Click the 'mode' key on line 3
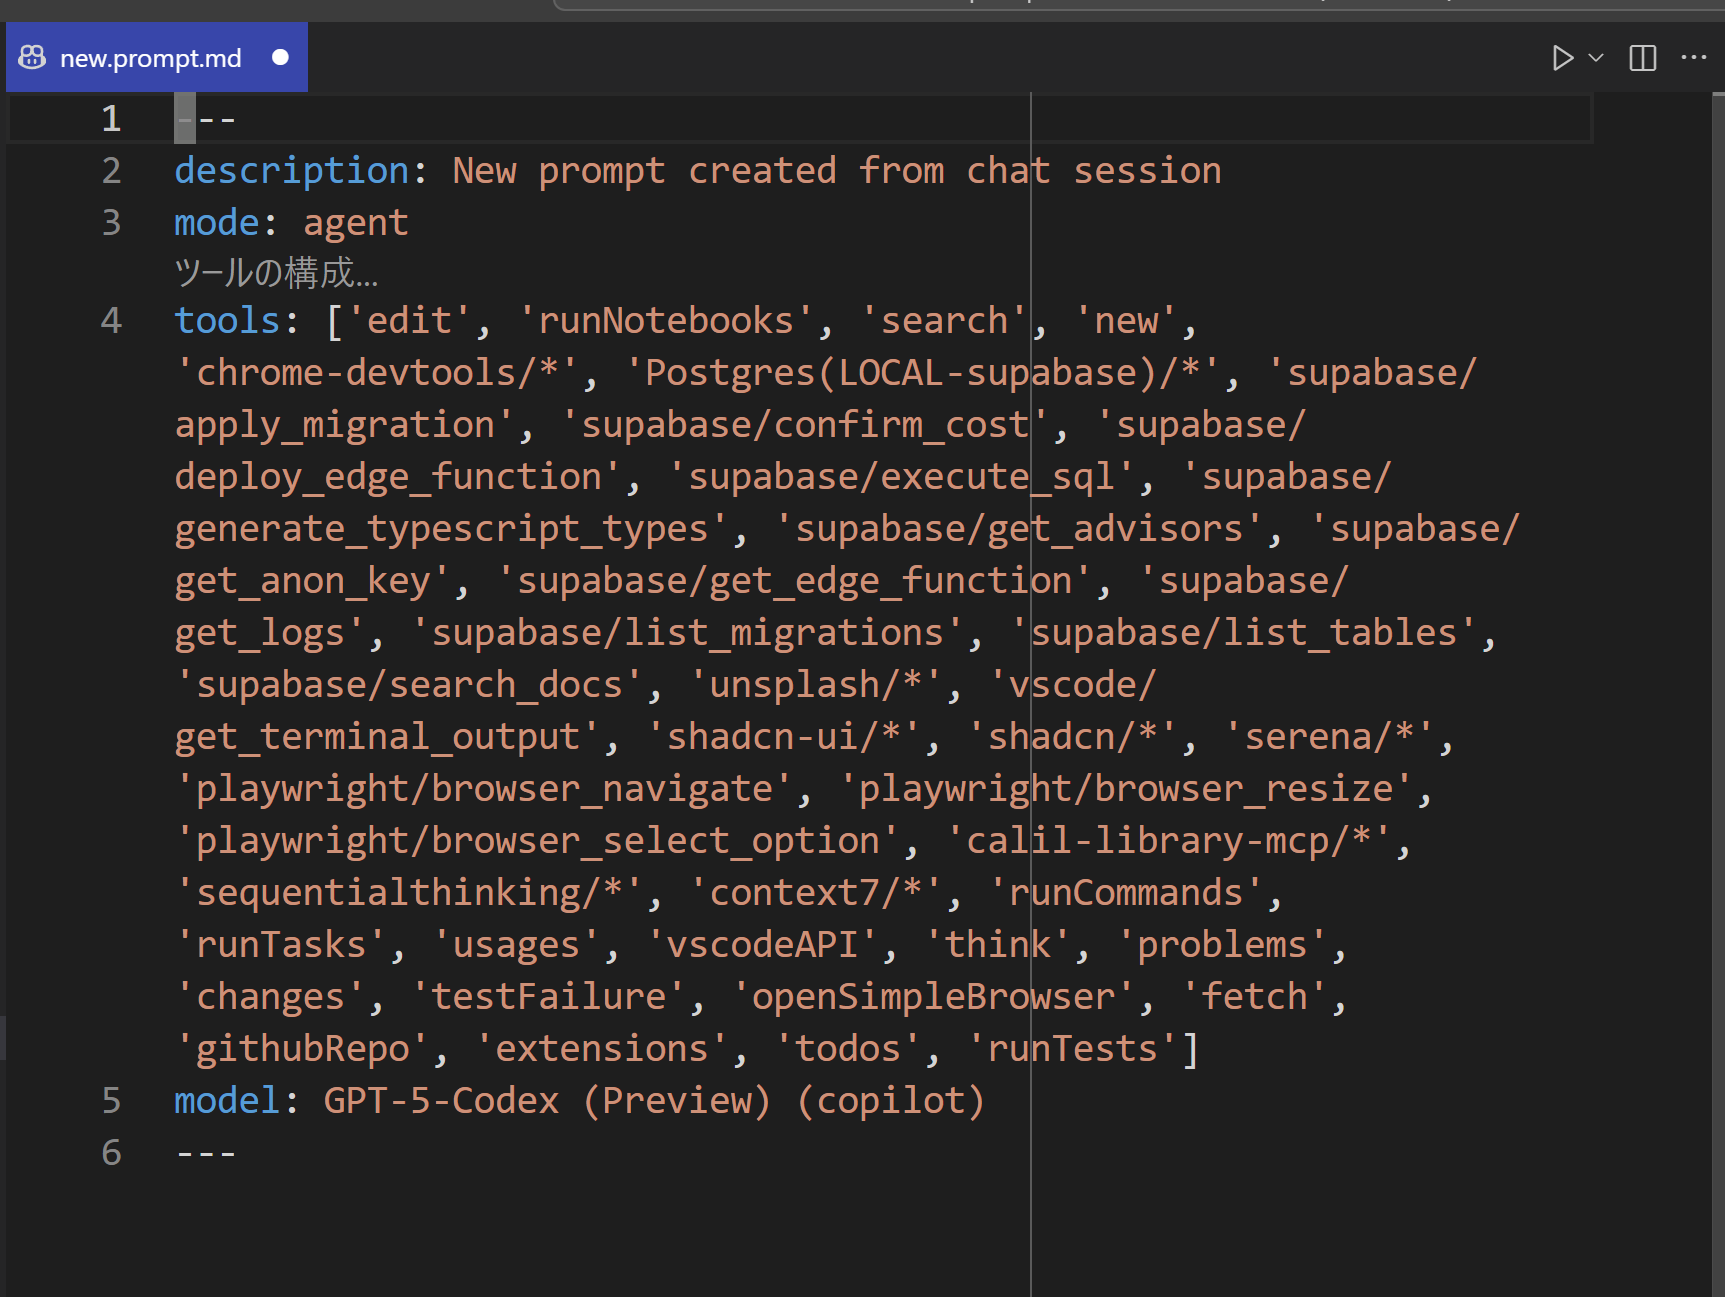Image resolution: width=1725 pixels, height=1297 pixels. pos(217,223)
